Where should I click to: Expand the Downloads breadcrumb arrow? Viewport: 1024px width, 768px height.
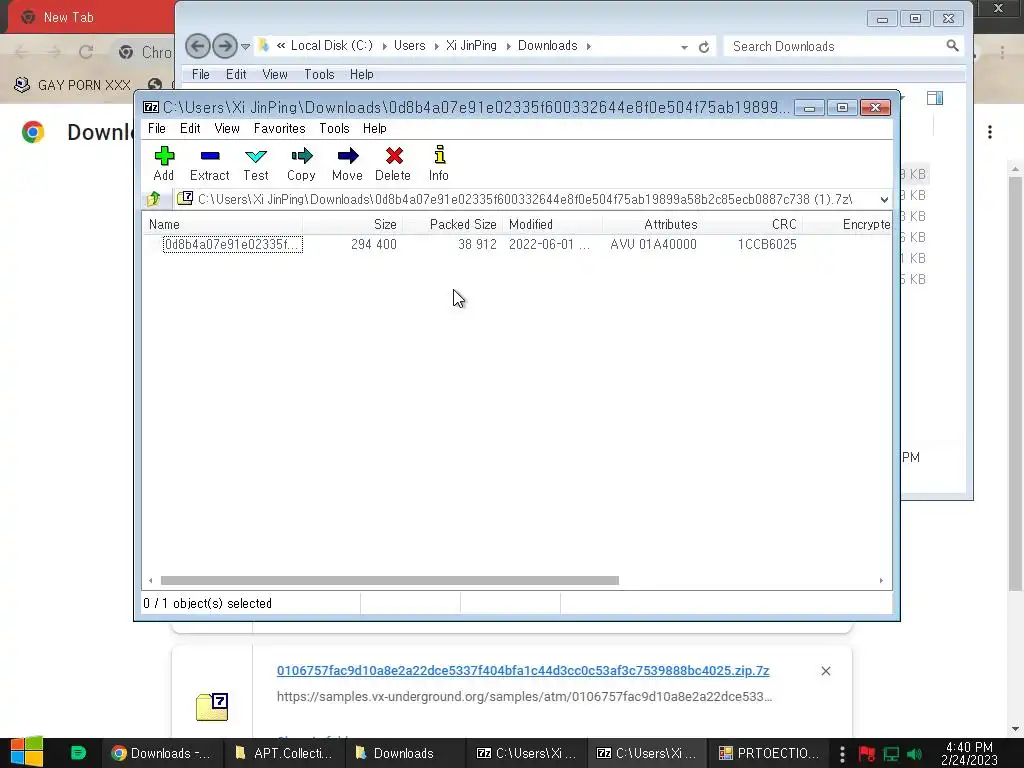(x=588, y=46)
